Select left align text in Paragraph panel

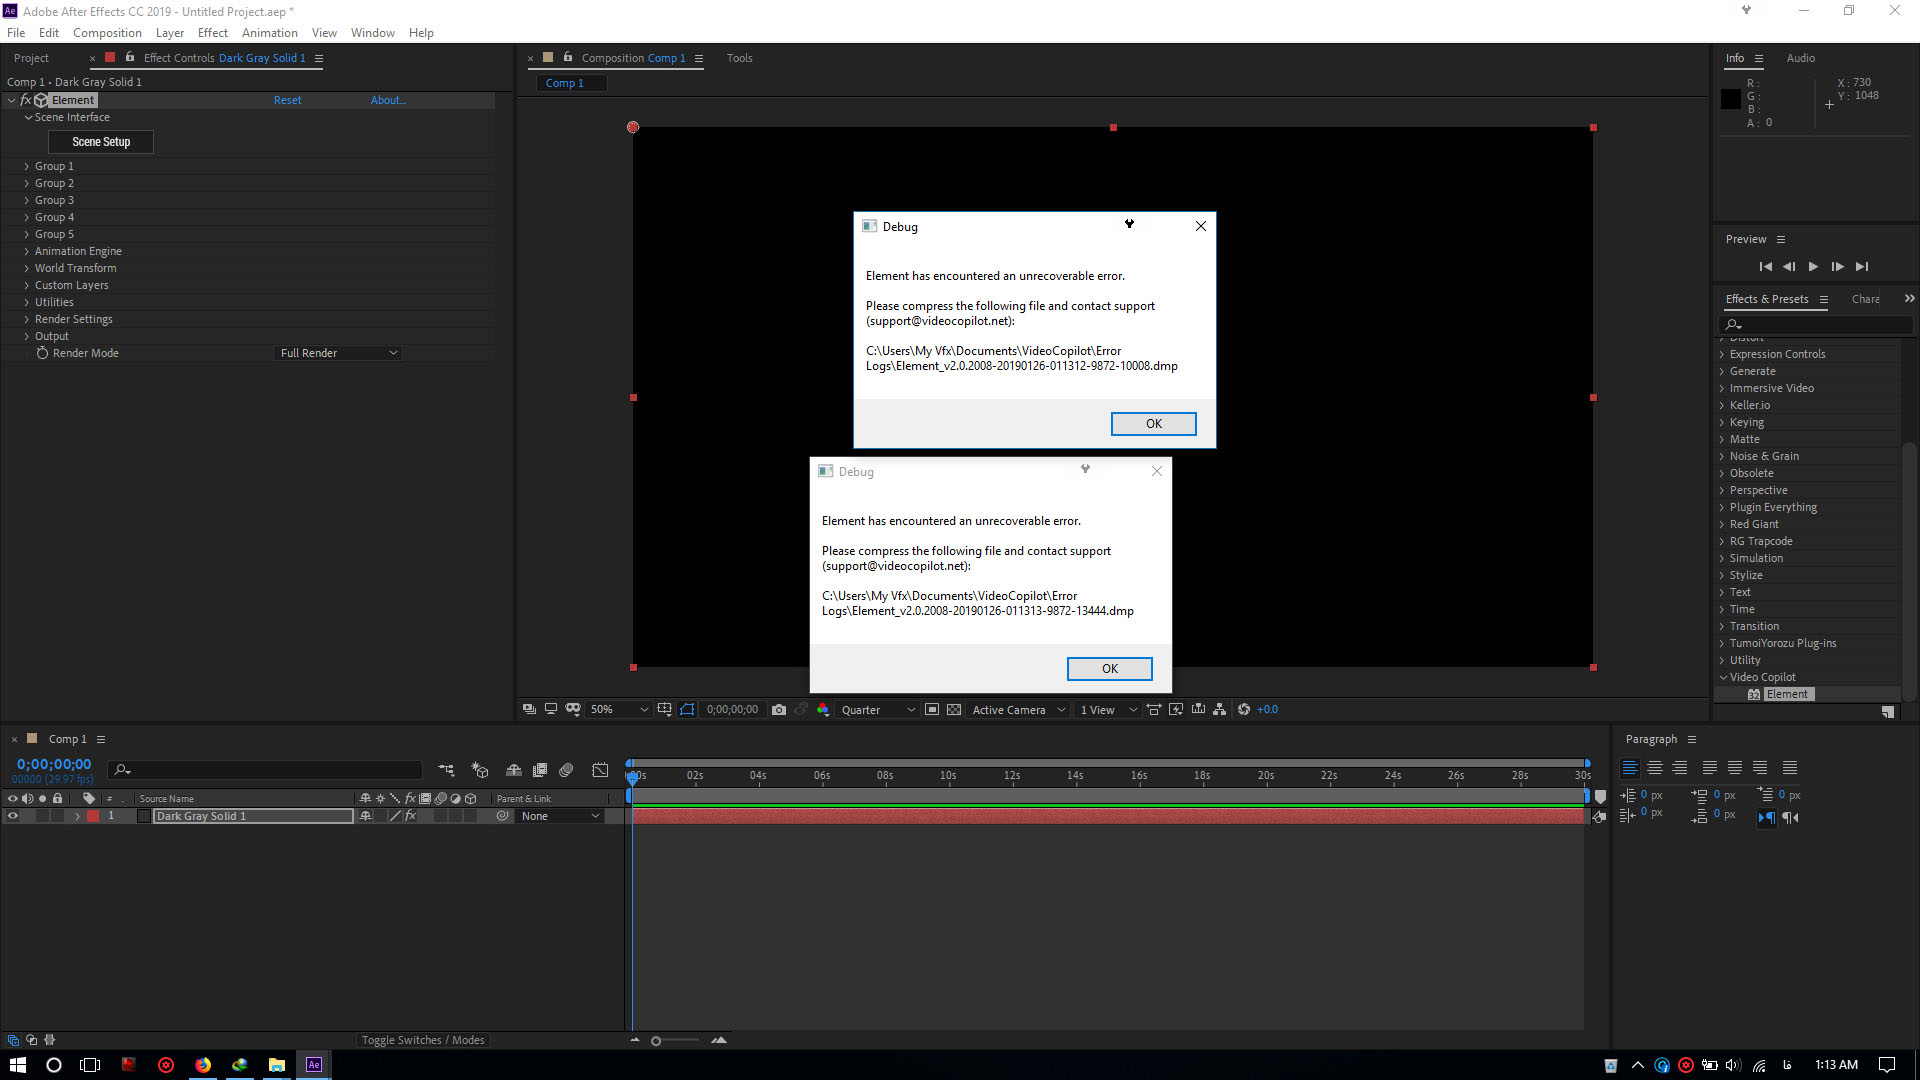(1630, 768)
